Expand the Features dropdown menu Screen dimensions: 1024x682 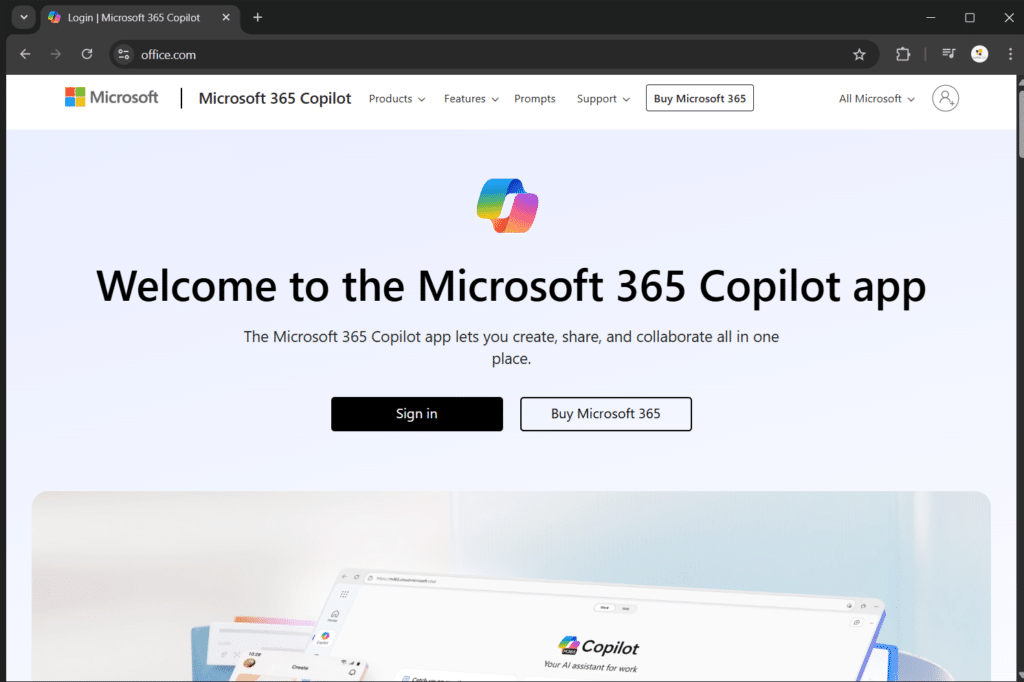click(470, 99)
